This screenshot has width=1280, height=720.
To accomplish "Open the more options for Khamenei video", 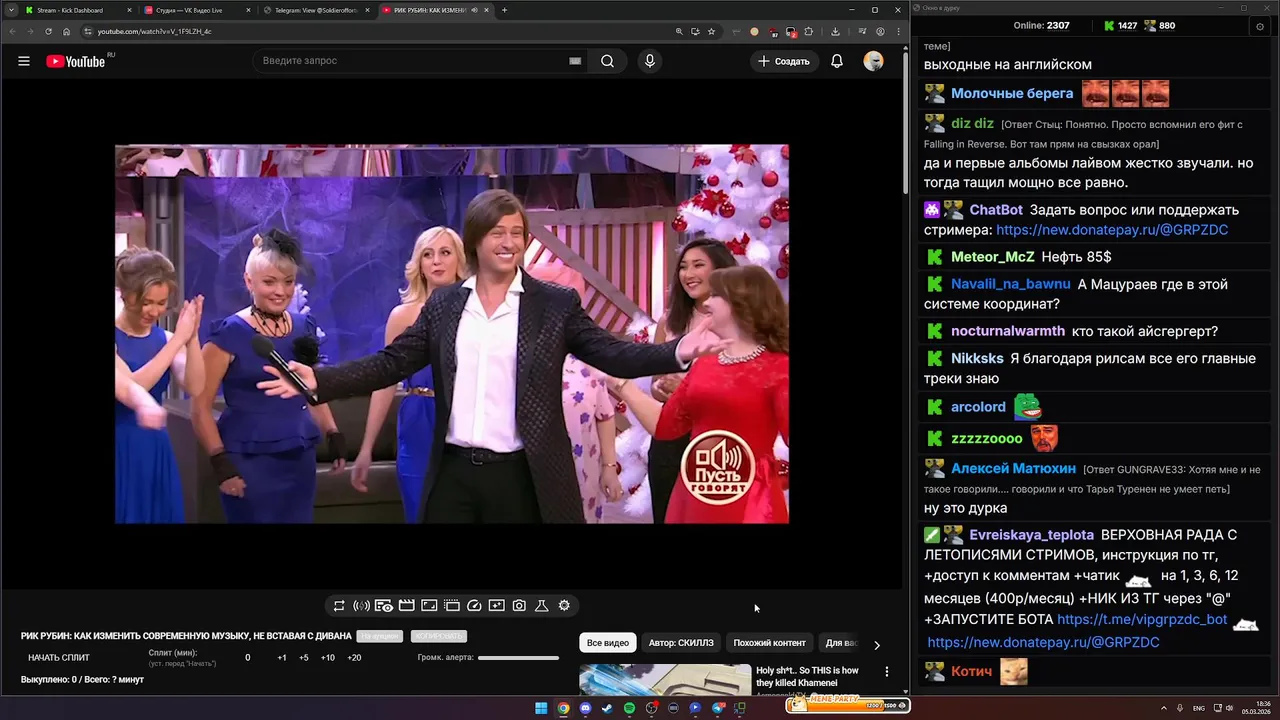I will point(886,672).
